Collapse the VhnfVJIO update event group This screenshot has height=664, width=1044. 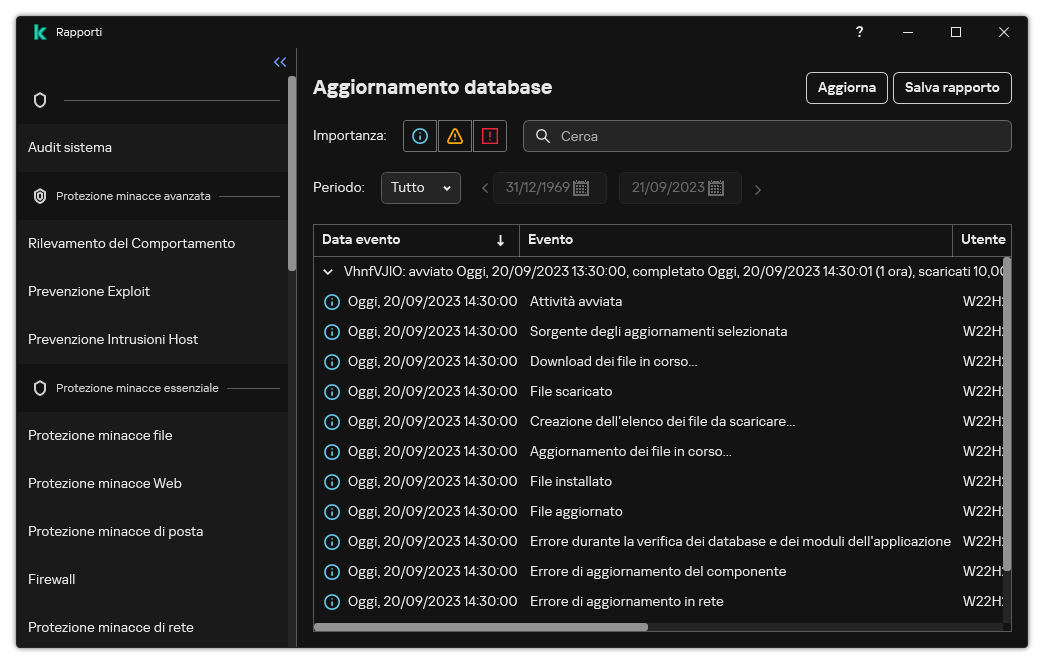pyautogui.click(x=327, y=271)
